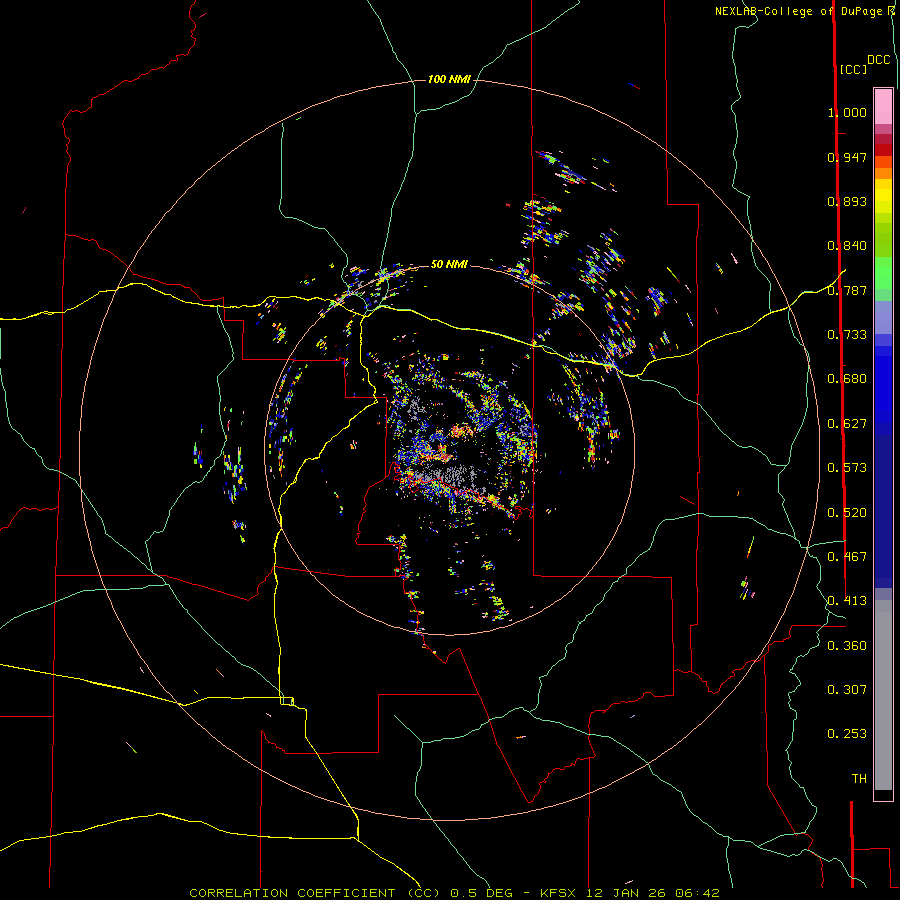This screenshot has height=900, width=900.
Task: Click the Correlation Coefficient caption at the bottom
Action: click(x=454, y=893)
